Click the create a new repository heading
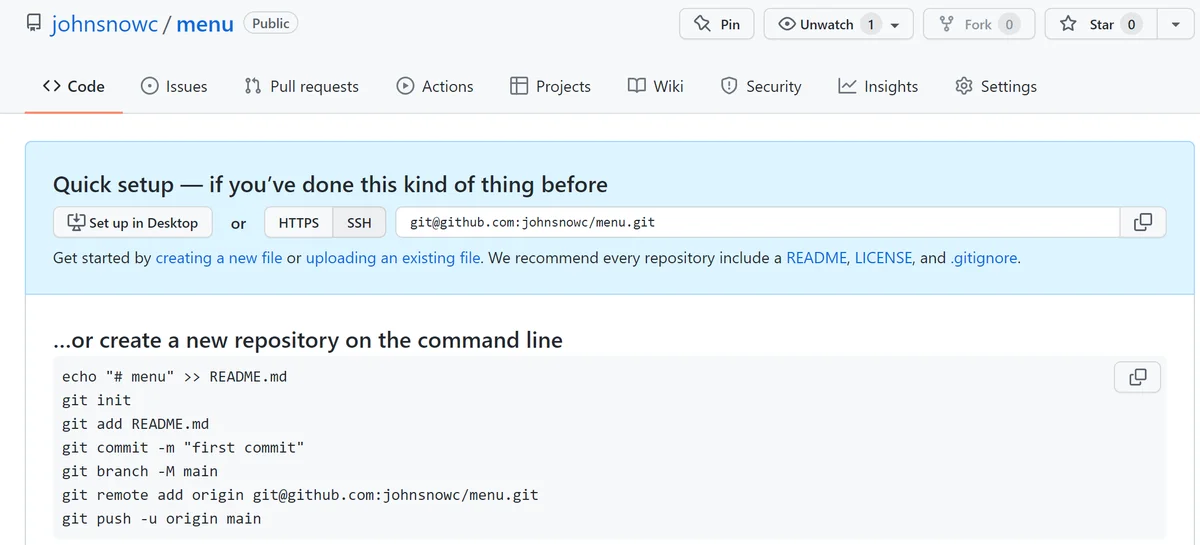 pos(308,340)
